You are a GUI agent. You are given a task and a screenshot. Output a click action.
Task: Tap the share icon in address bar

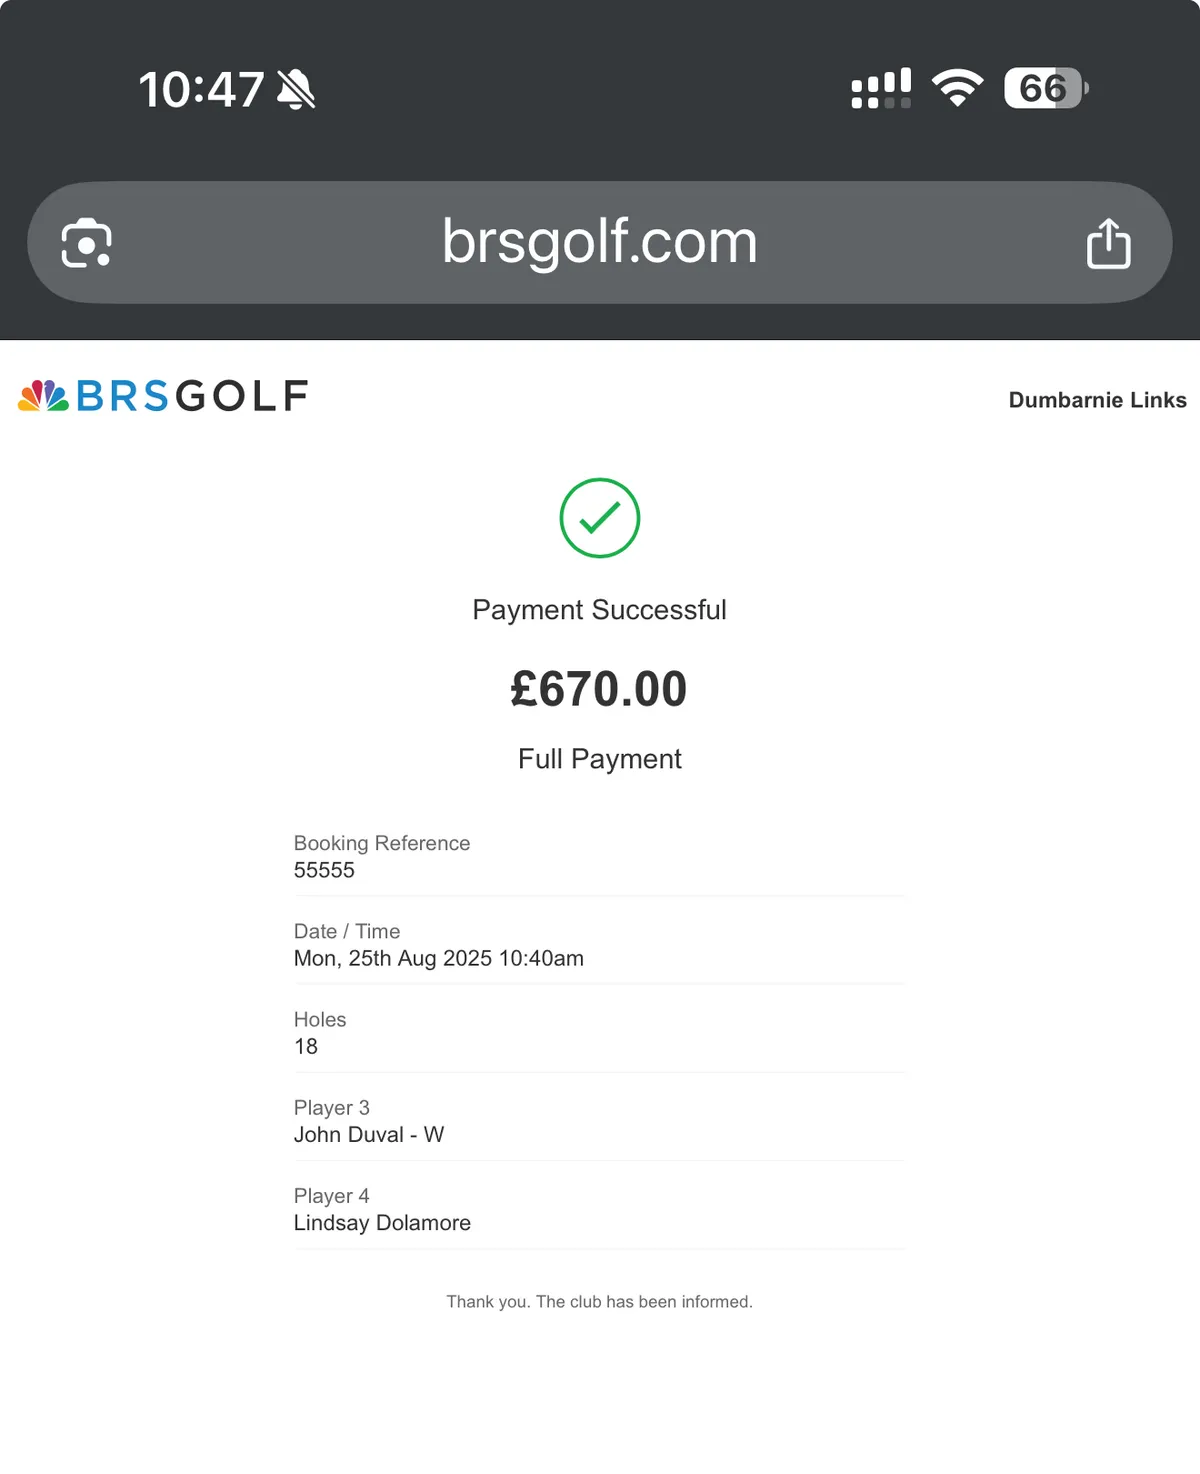[x=1108, y=243]
